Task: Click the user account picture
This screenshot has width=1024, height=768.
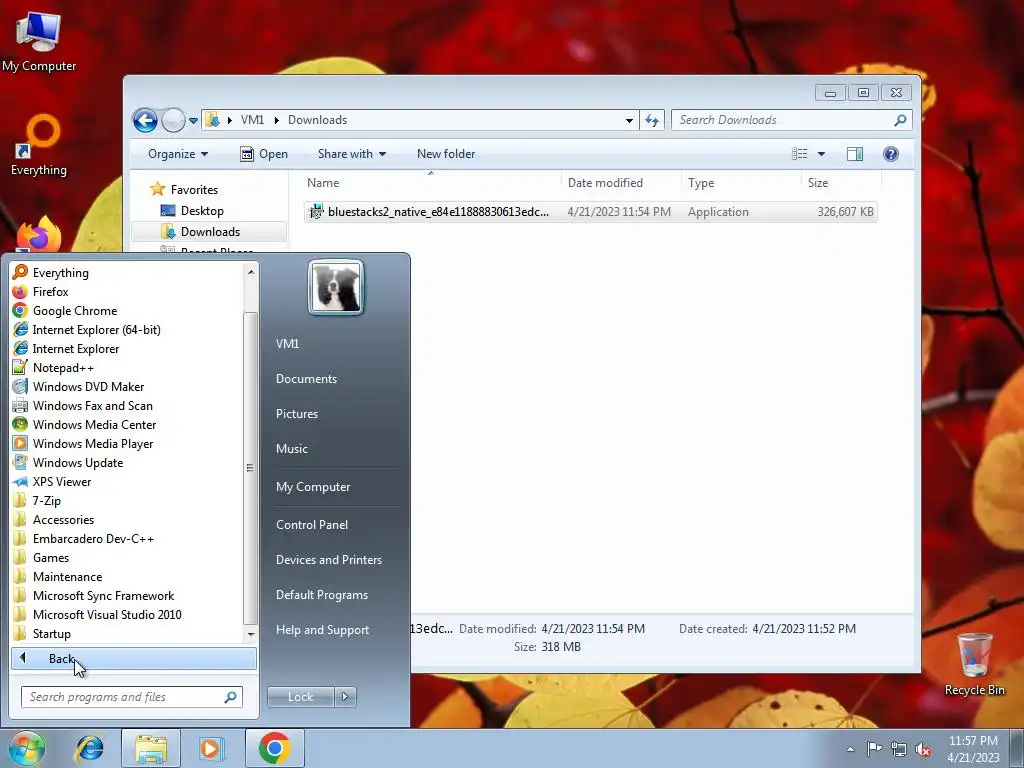Action: [x=336, y=287]
